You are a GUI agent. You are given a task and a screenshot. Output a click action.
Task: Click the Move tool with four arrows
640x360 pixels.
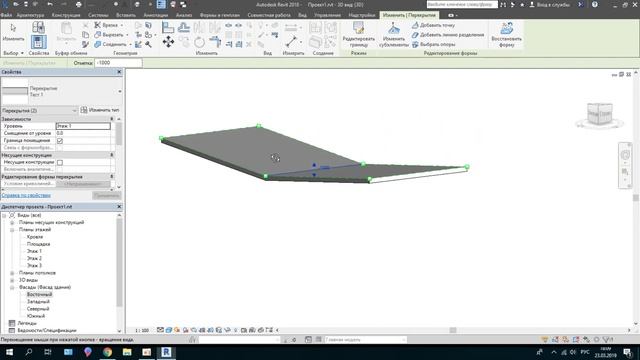point(168,42)
